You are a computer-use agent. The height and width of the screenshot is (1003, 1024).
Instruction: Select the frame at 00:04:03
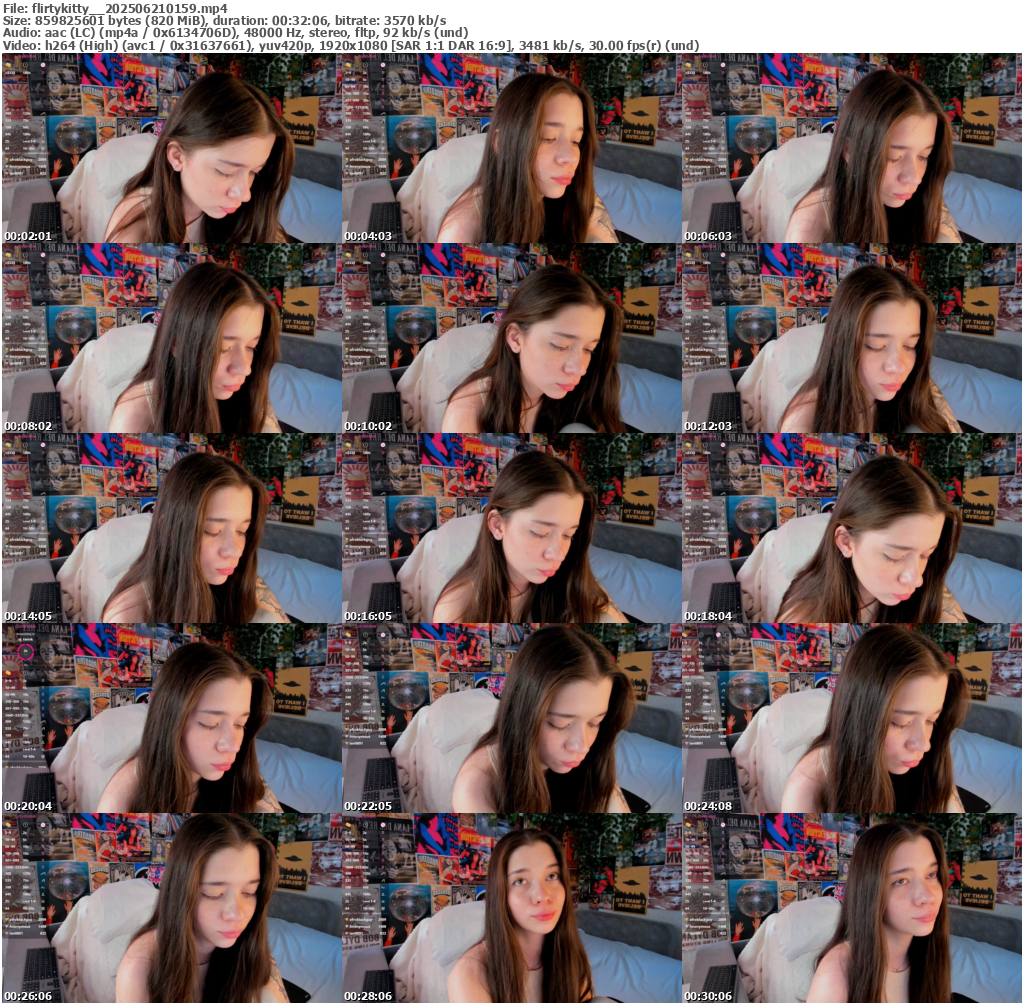(511, 148)
